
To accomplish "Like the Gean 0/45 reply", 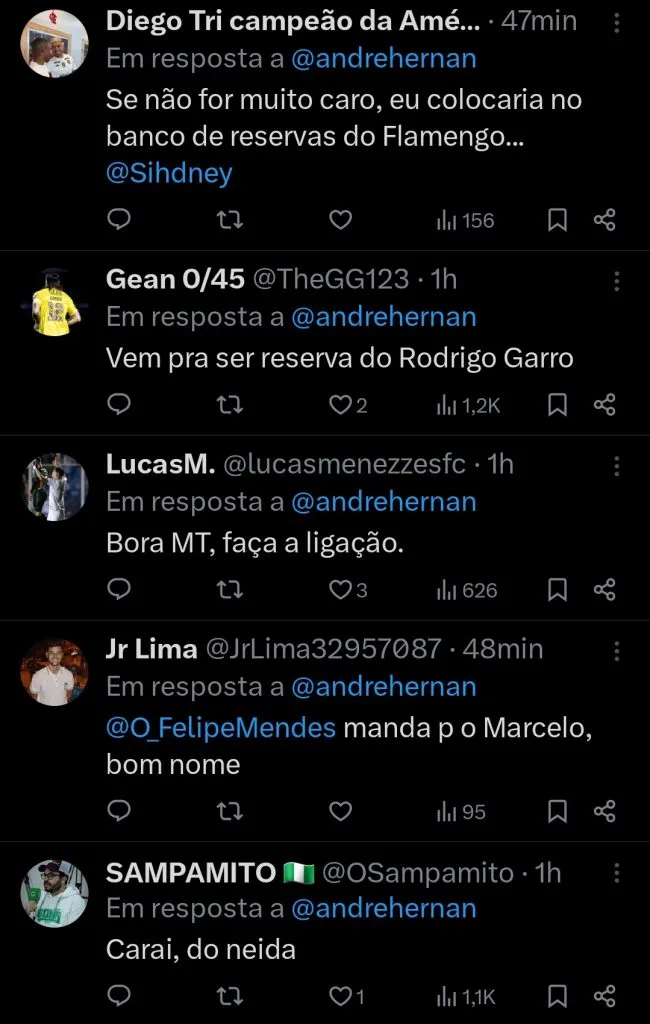I will 340,405.
